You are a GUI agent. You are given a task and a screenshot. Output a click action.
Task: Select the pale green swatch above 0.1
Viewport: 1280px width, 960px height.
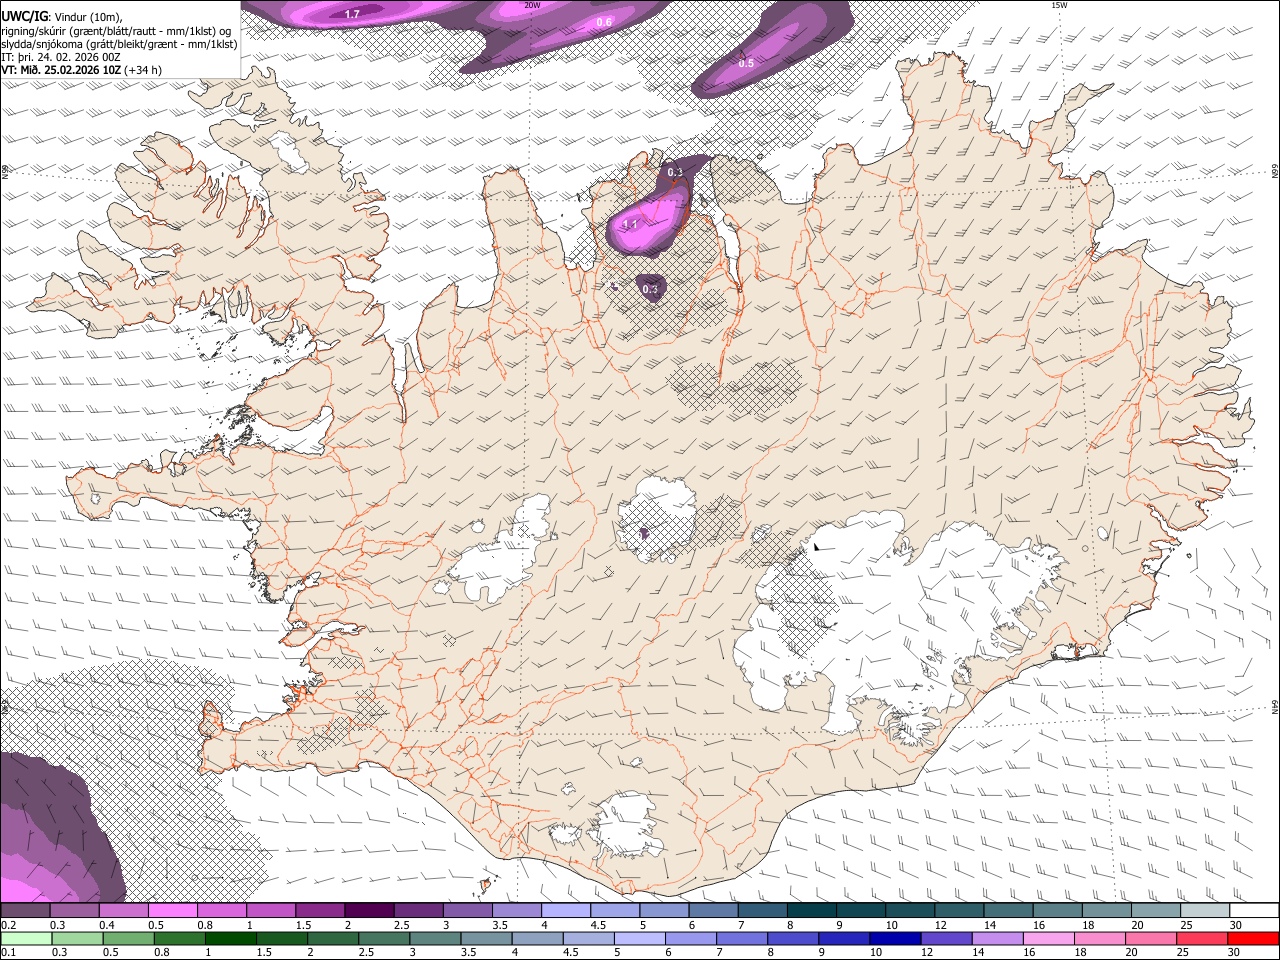[x=26, y=938]
